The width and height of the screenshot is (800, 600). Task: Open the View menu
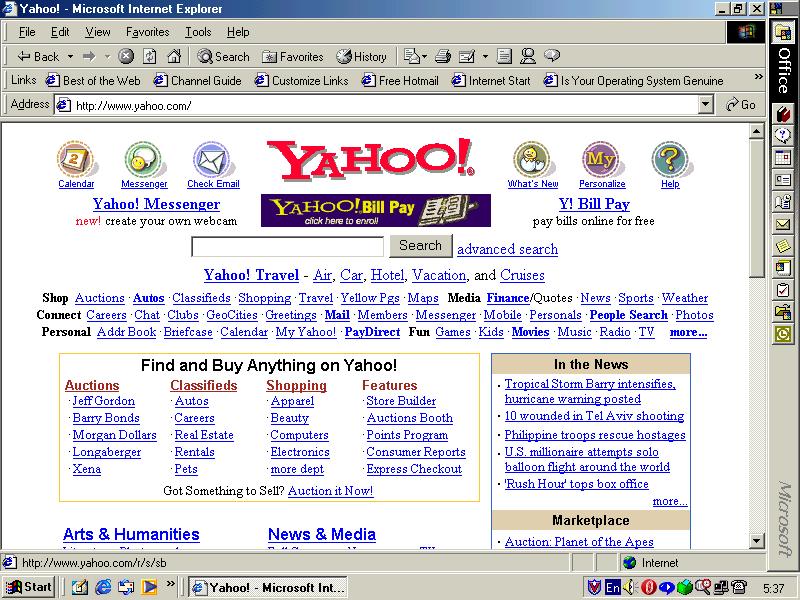[x=97, y=32]
